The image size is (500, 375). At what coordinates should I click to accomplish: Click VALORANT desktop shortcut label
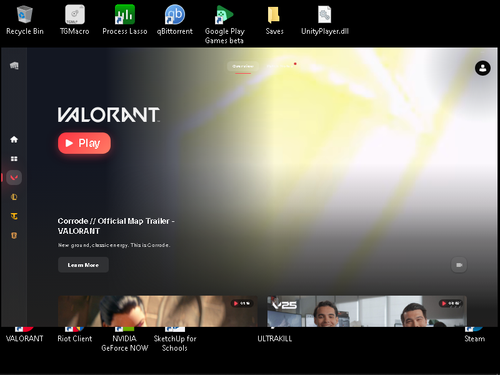(25, 338)
